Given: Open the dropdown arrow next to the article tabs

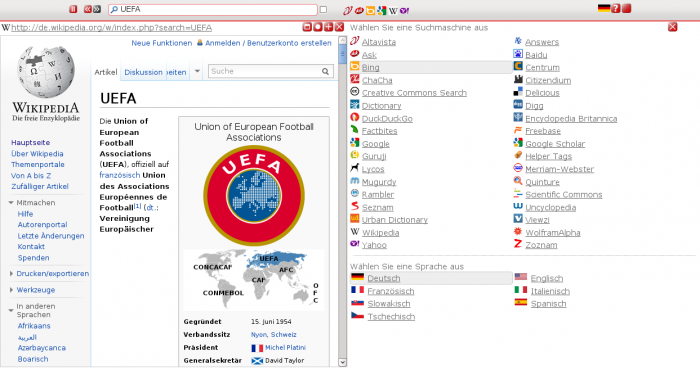Looking at the screenshot, I should [x=197, y=71].
